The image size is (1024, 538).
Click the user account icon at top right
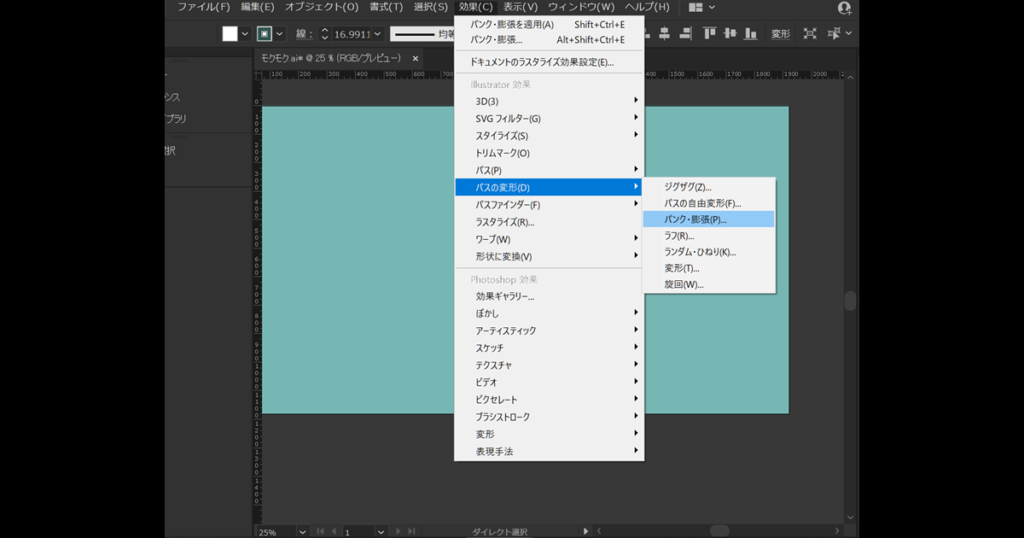845,8
